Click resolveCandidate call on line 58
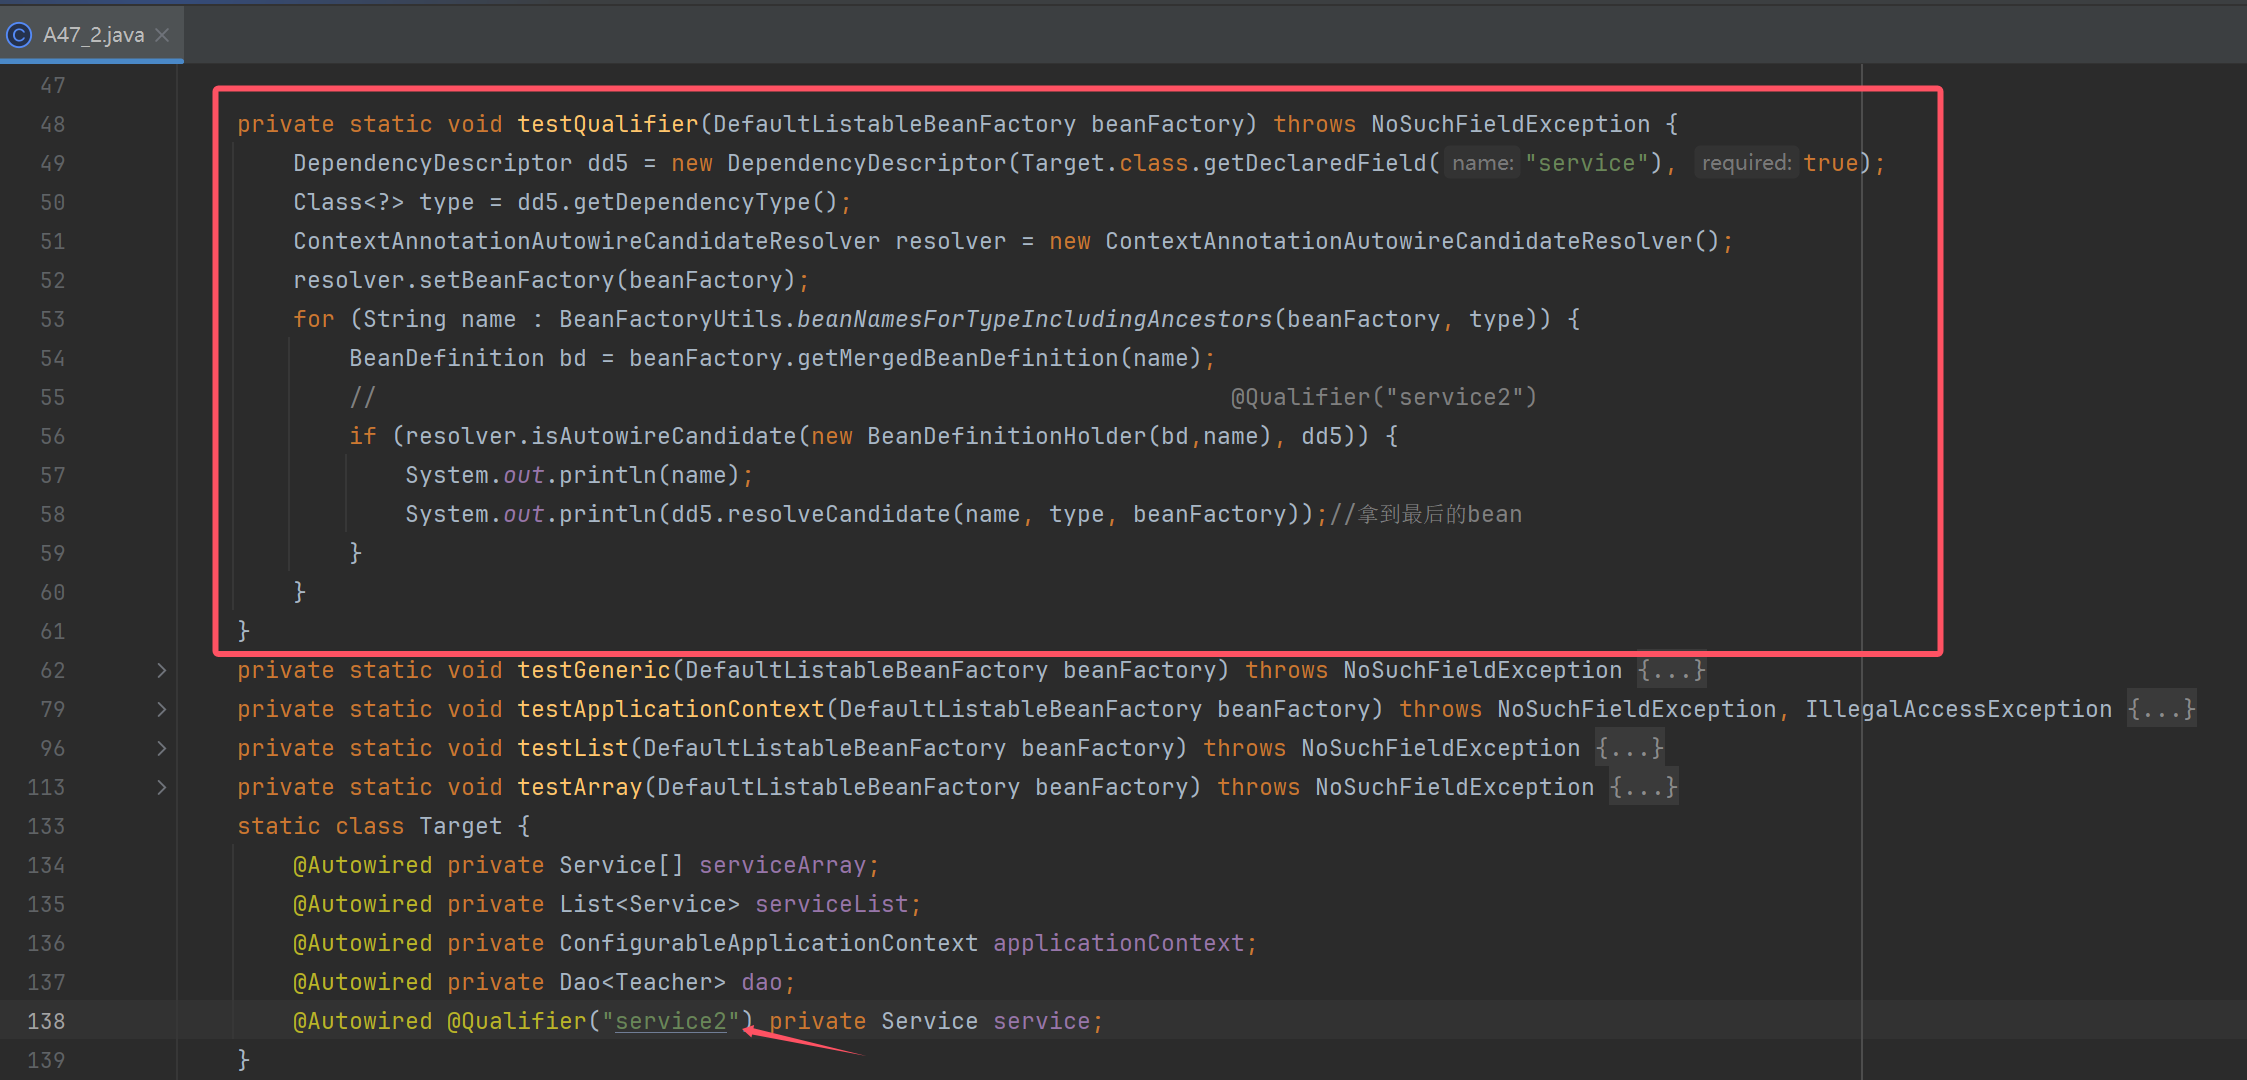Viewport: 2247px width, 1080px height. (839, 514)
